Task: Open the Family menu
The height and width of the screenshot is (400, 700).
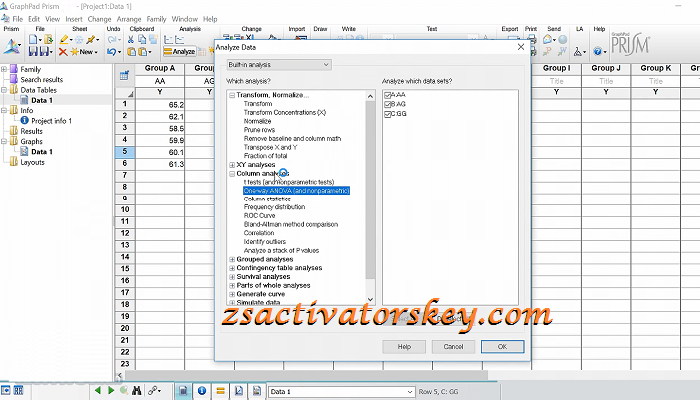Action: [156, 19]
